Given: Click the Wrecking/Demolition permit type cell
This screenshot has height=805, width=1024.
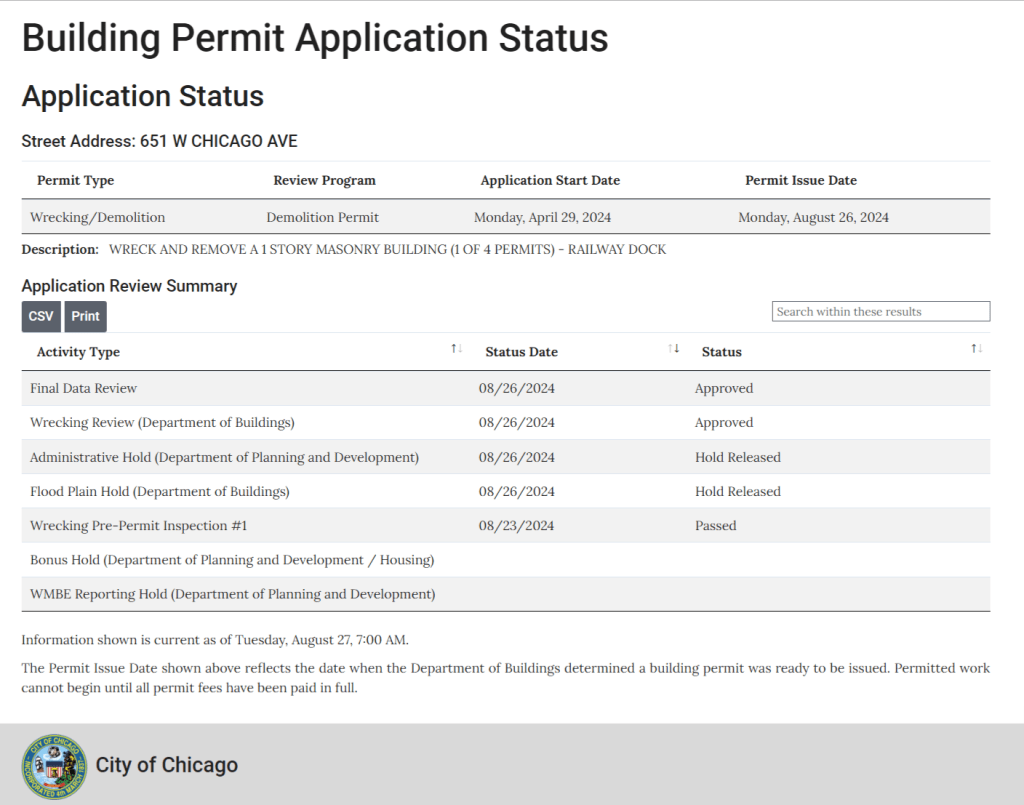Looking at the screenshot, I should coord(98,217).
